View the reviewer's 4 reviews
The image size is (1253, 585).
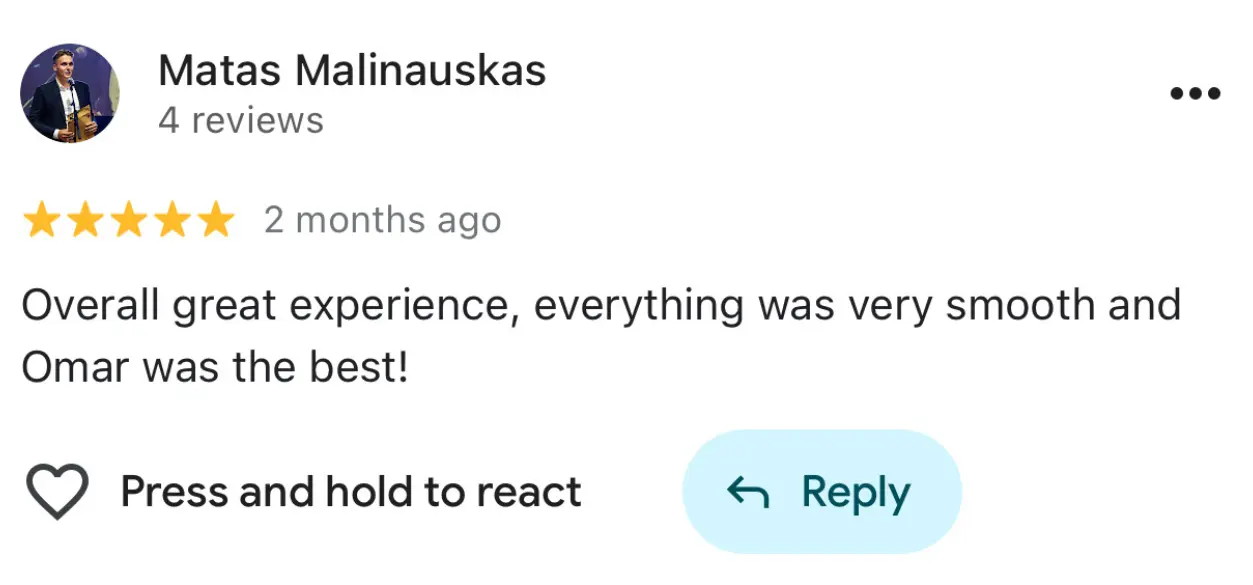coord(241,121)
